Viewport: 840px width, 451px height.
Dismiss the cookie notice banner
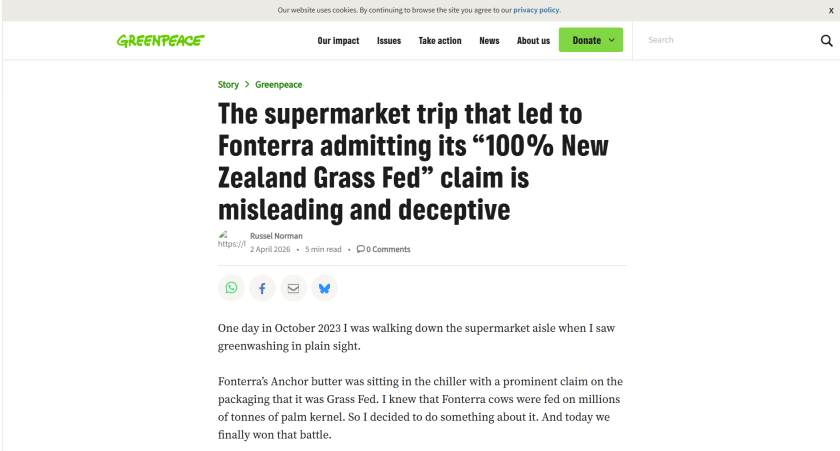[830, 10]
